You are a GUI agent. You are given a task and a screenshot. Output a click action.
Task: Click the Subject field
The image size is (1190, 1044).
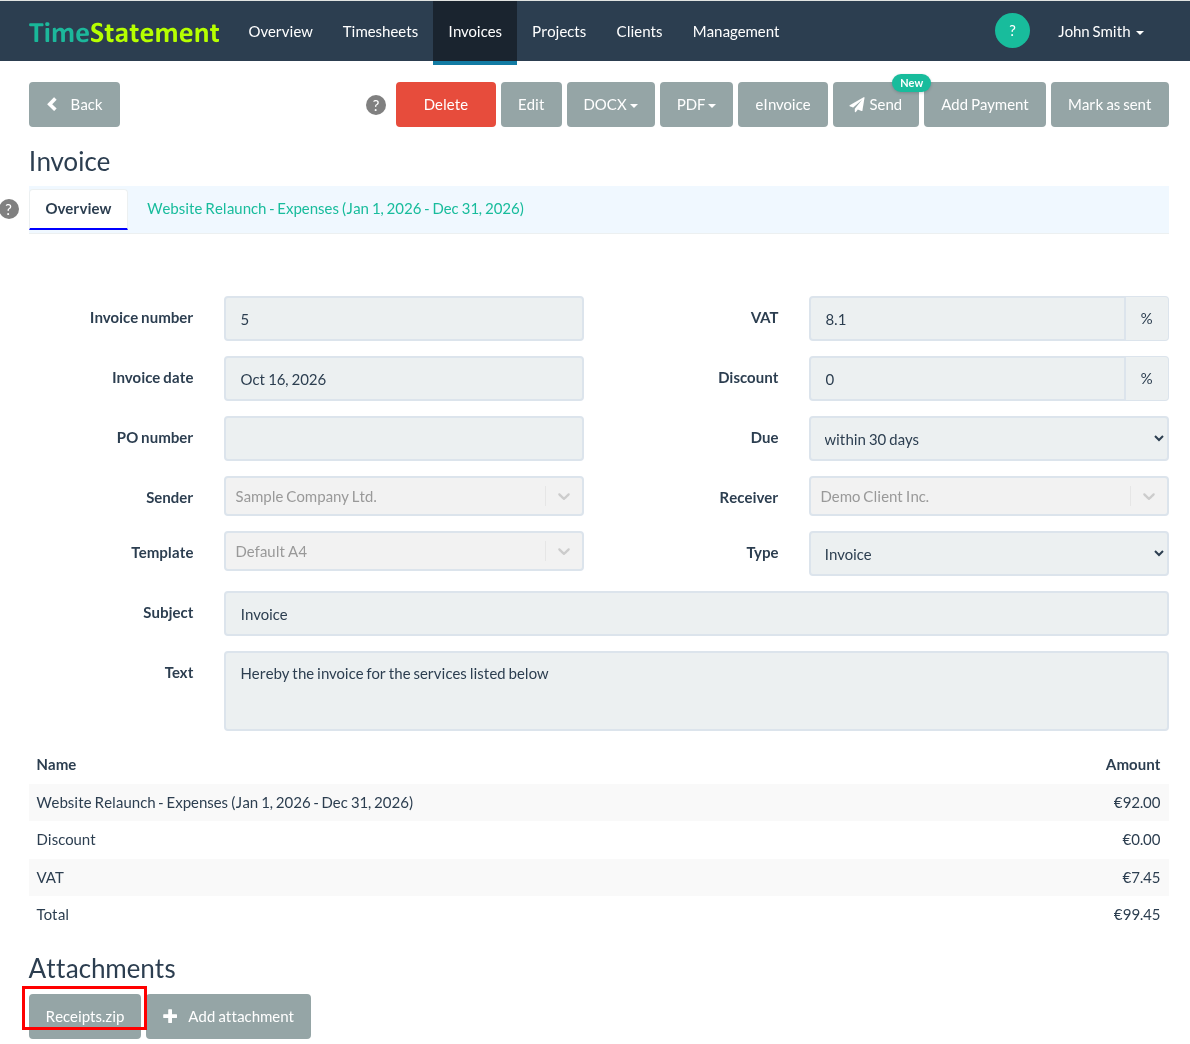(x=696, y=614)
